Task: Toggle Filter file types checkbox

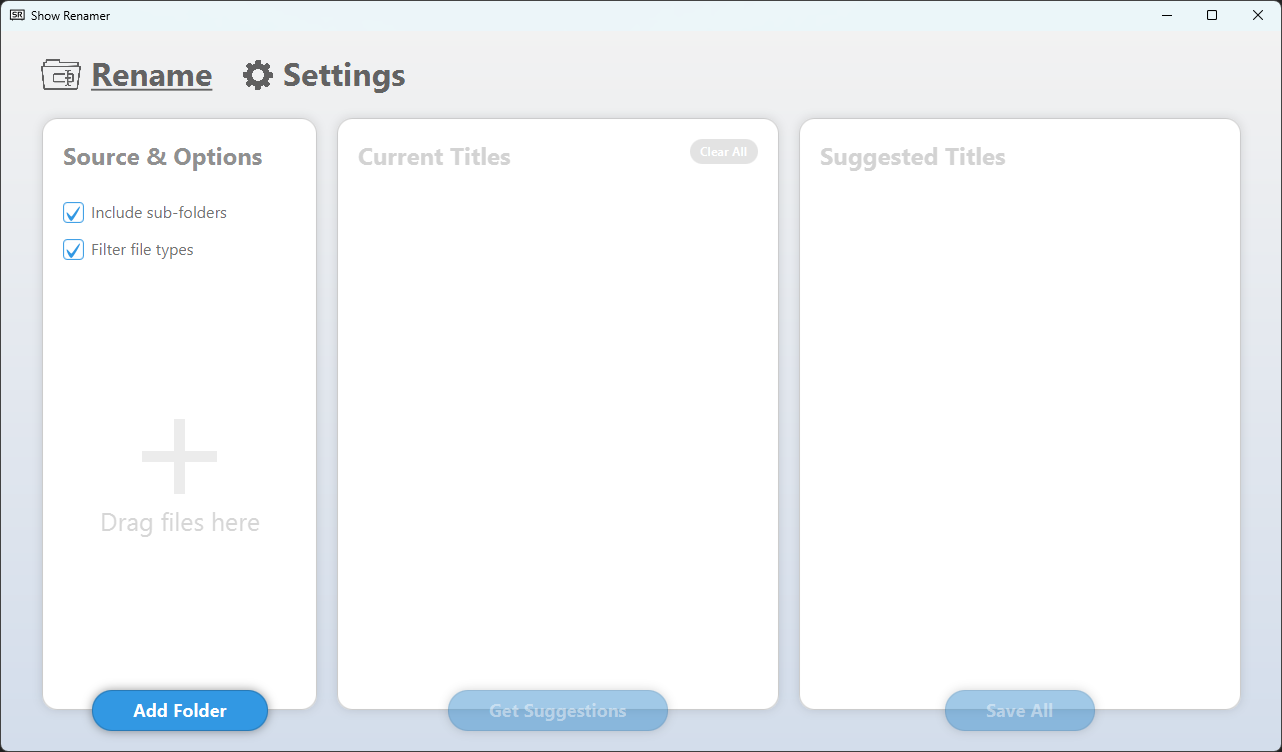Action: point(73,250)
